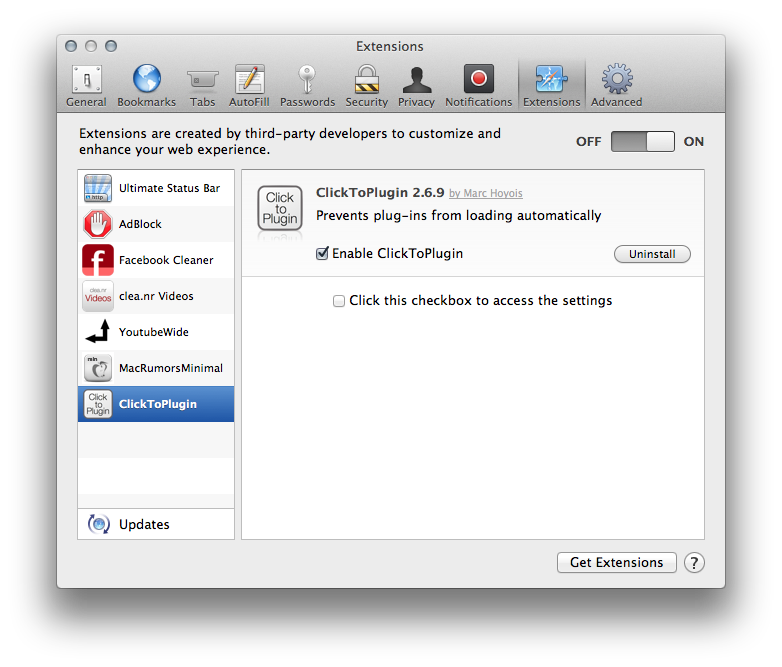This screenshot has width=782, height=667.
Task: Open the Advanced preferences pane
Action: pyautogui.click(x=616, y=86)
